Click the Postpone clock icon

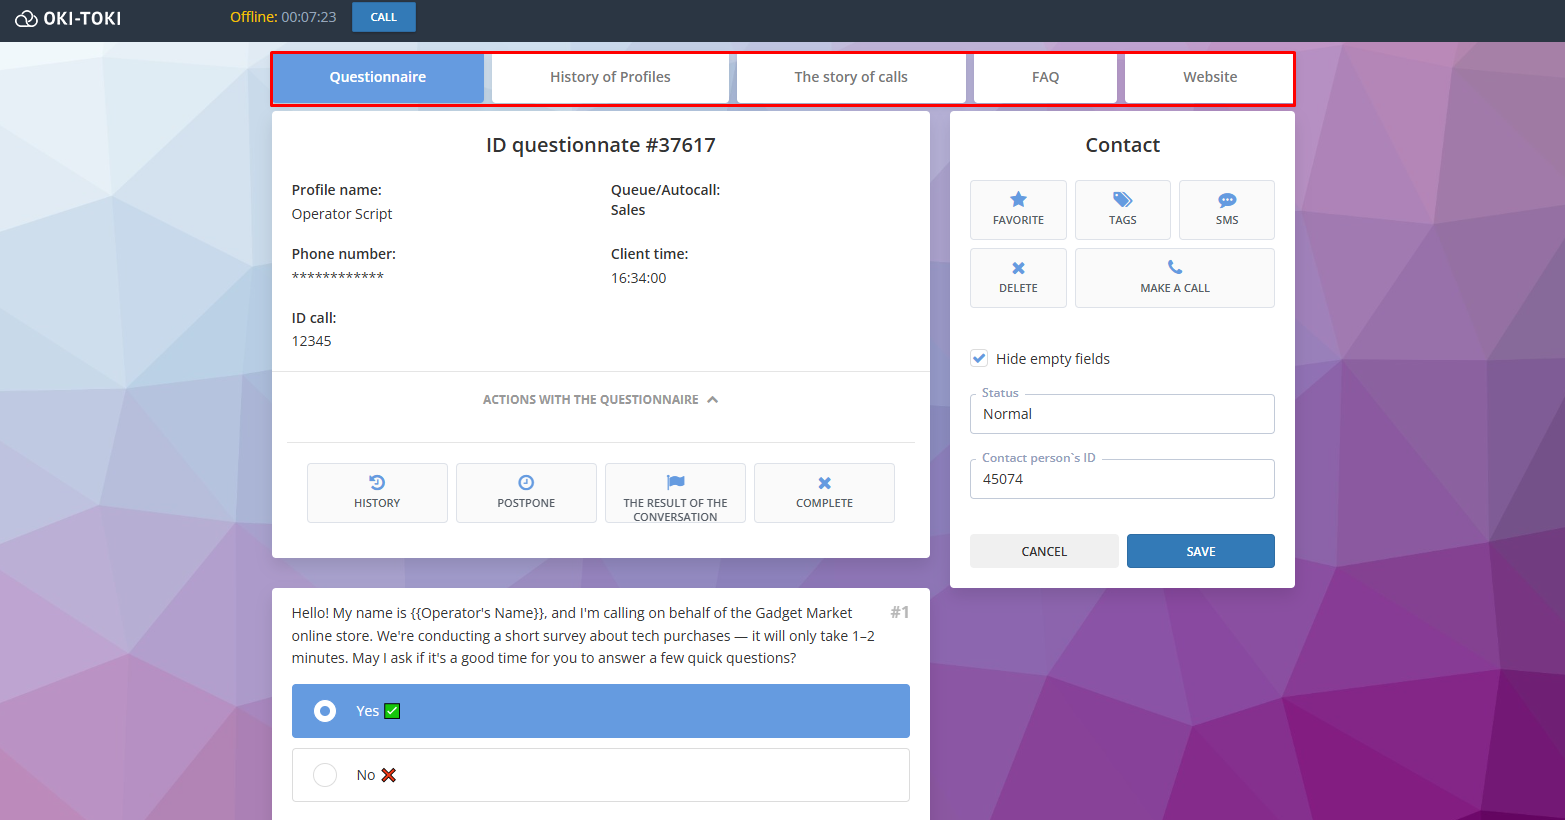pyautogui.click(x=526, y=483)
